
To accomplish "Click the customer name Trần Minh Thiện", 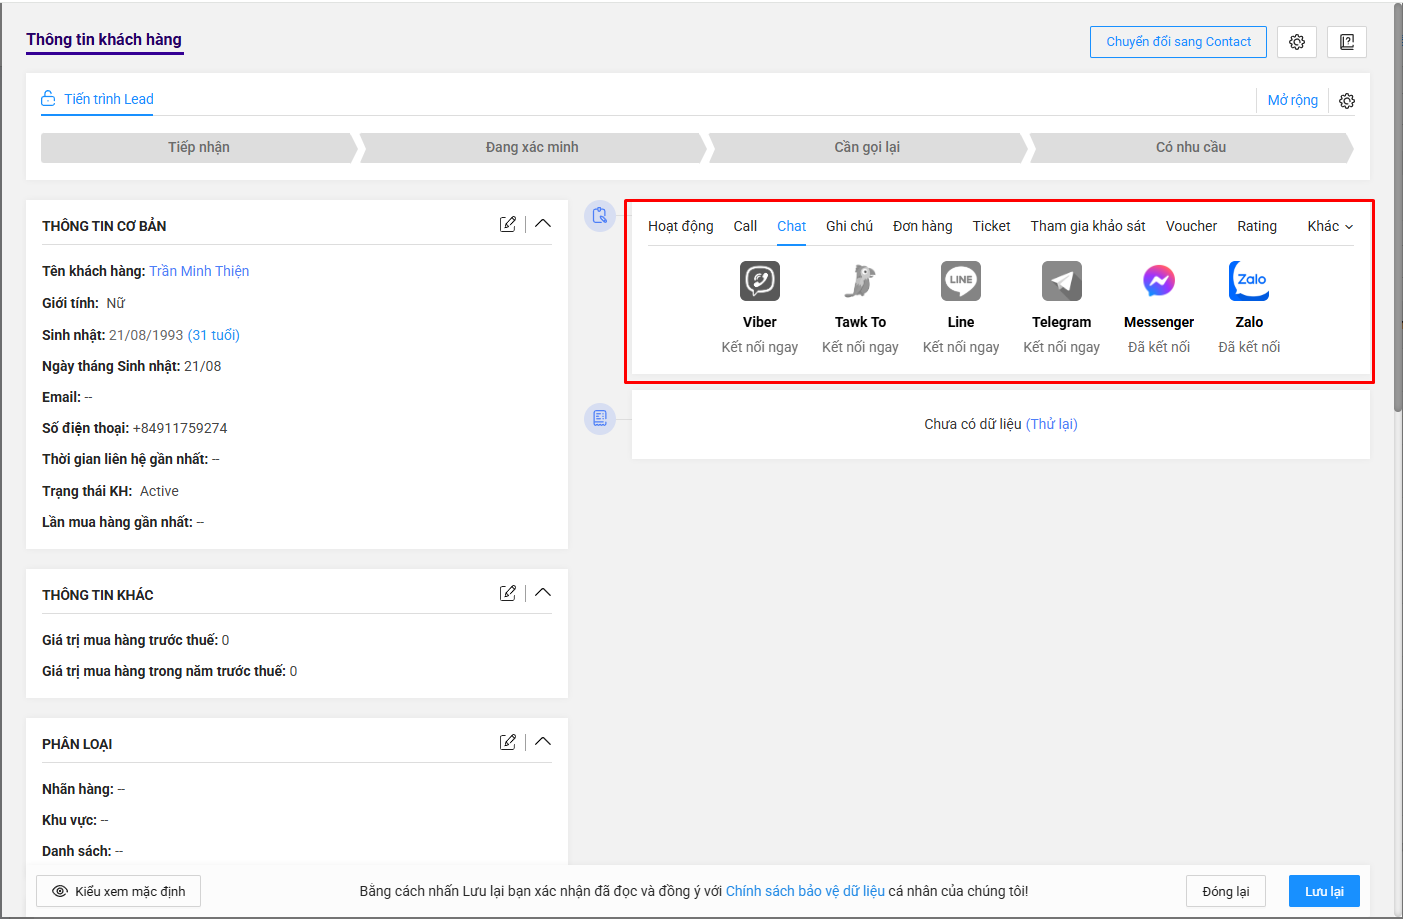I will point(199,271).
